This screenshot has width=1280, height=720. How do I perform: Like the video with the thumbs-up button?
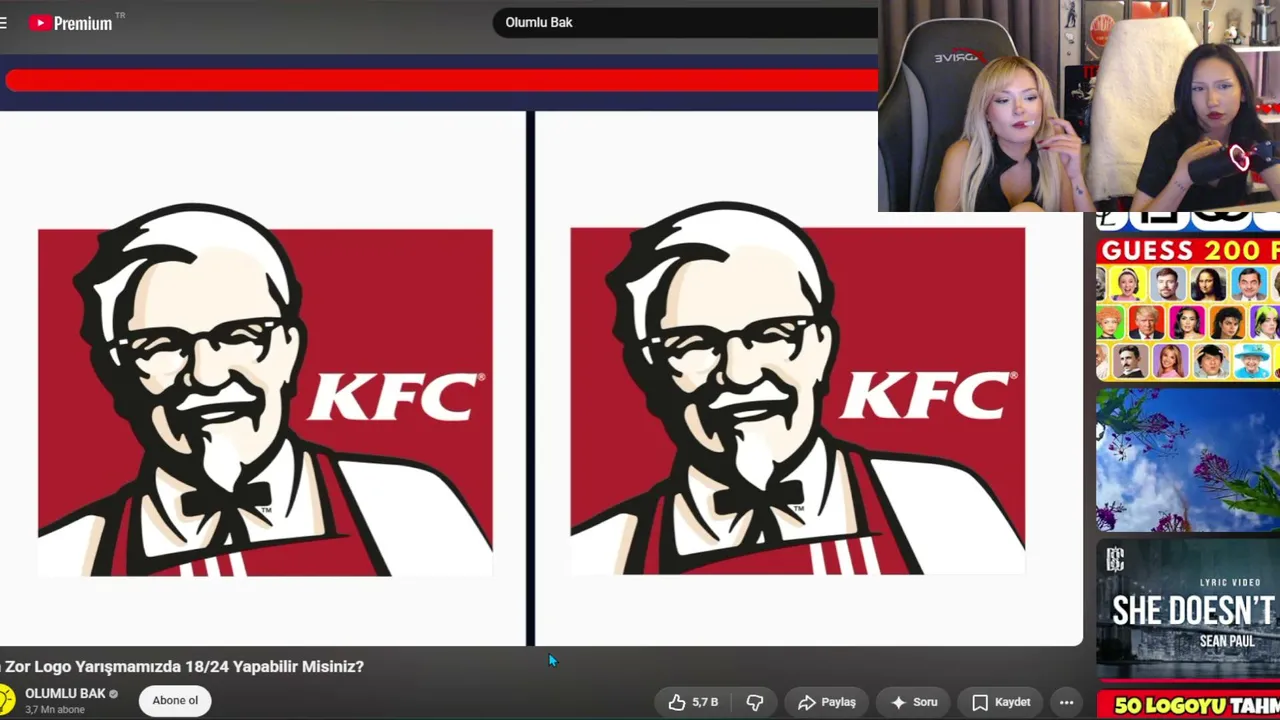[x=694, y=702]
